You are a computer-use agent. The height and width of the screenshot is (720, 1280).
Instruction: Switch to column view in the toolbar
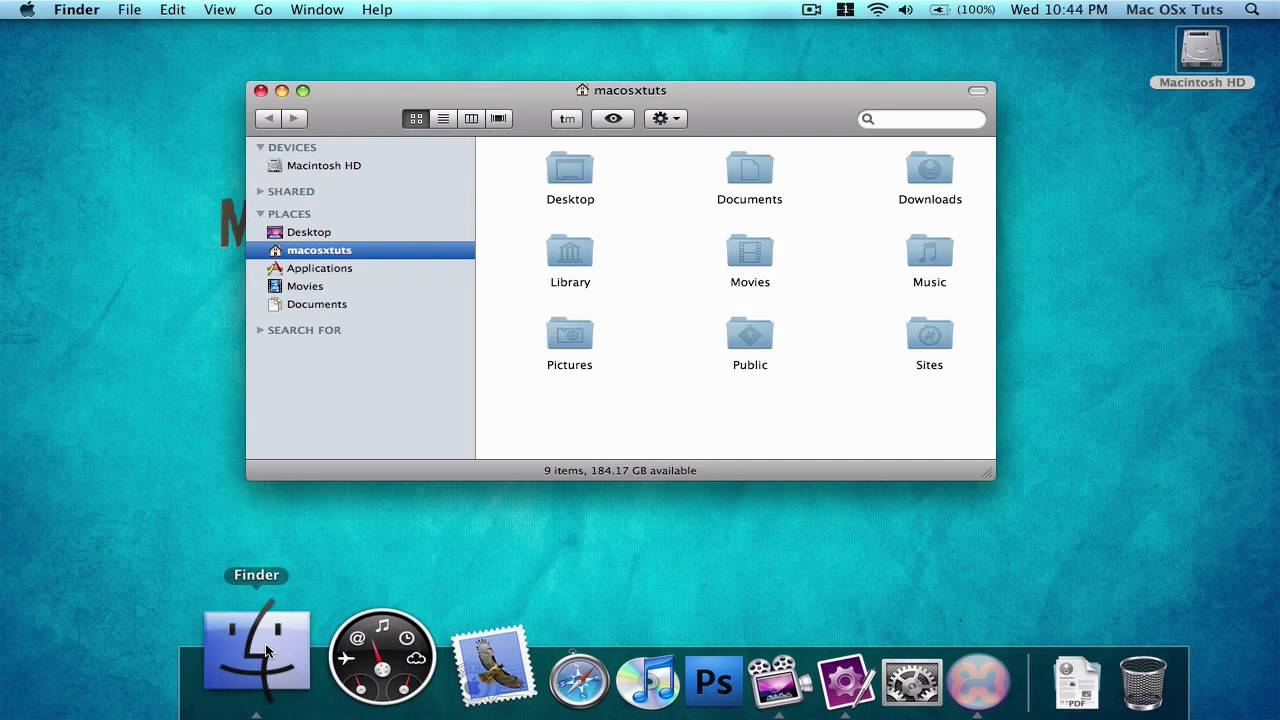tap(471, 119)
